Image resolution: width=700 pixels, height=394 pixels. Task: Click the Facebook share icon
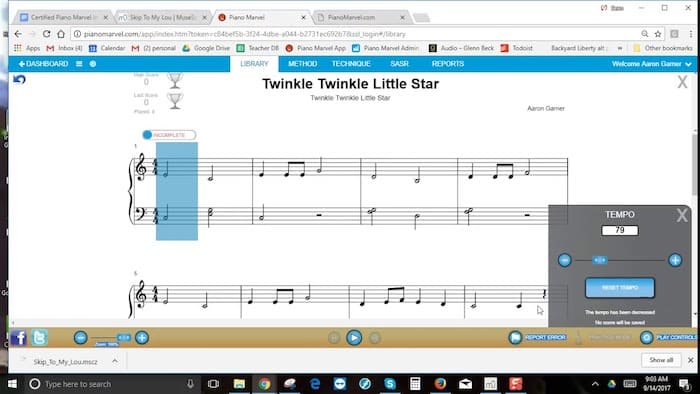[x=19, y=338]
